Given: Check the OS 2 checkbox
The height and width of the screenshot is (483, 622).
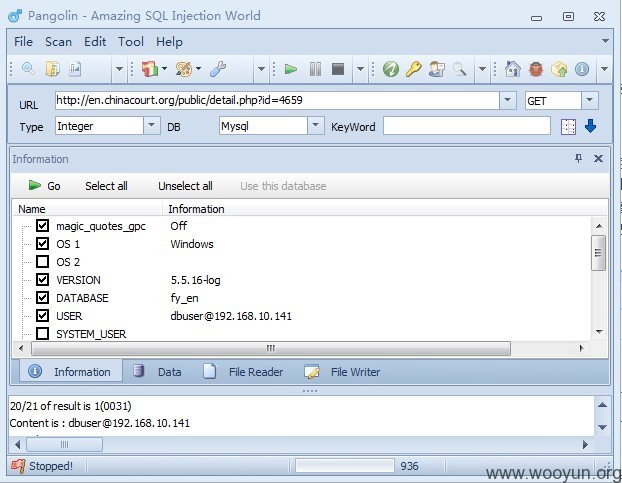Looking at the screenshot, I should pos(42,262).
